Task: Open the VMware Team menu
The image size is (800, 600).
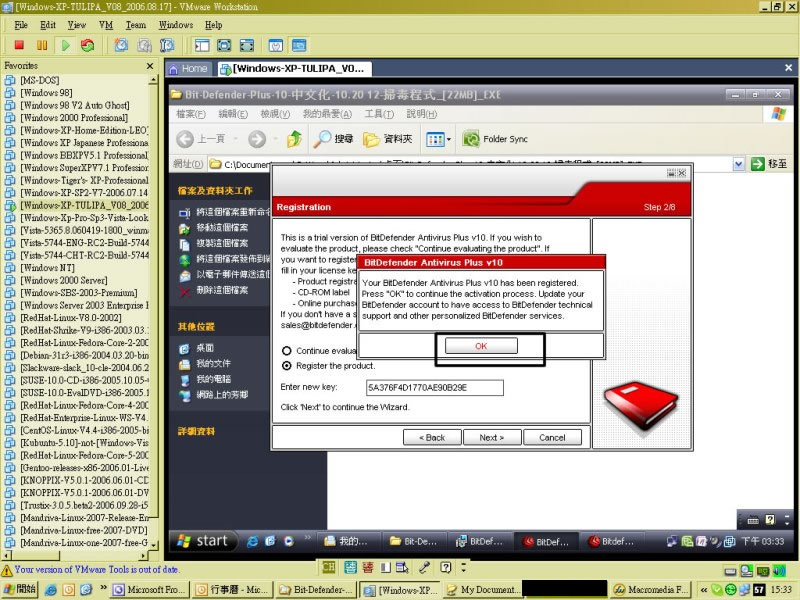Action: pos(136,25)
